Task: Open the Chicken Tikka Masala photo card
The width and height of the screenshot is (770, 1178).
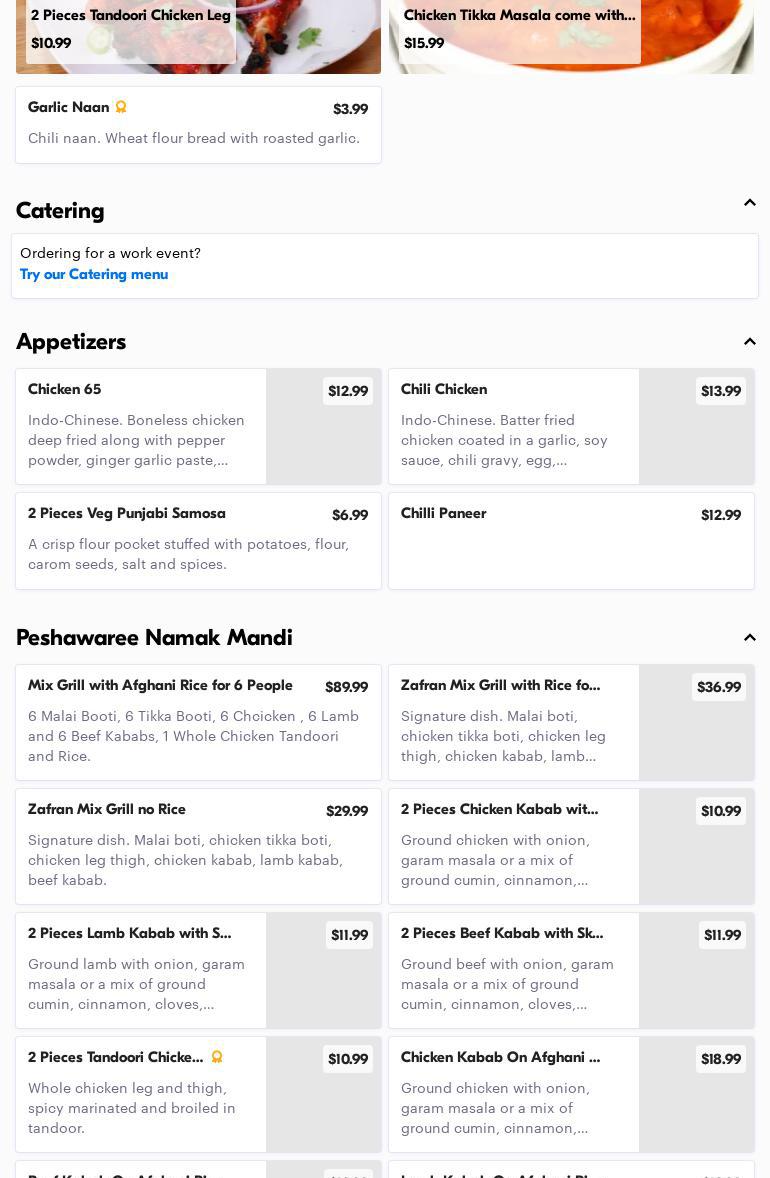Action: point(571,36)
